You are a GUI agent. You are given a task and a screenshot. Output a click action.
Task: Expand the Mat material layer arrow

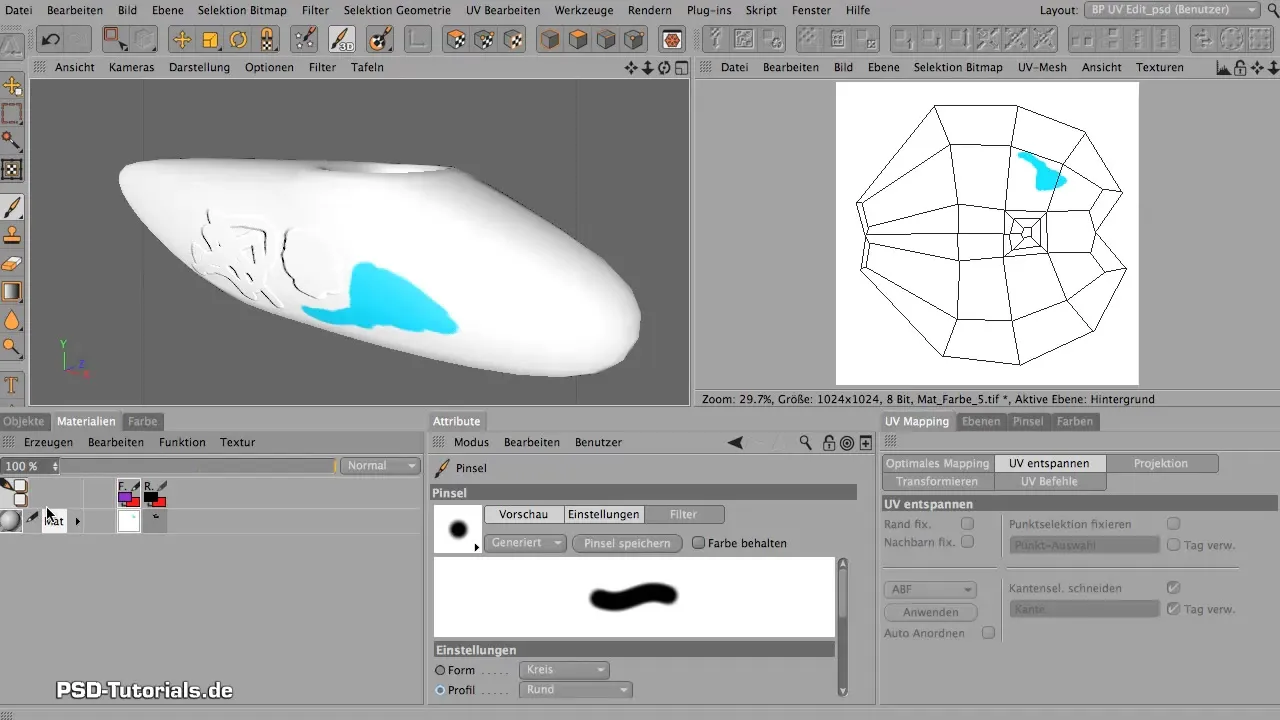click(77, 521)
